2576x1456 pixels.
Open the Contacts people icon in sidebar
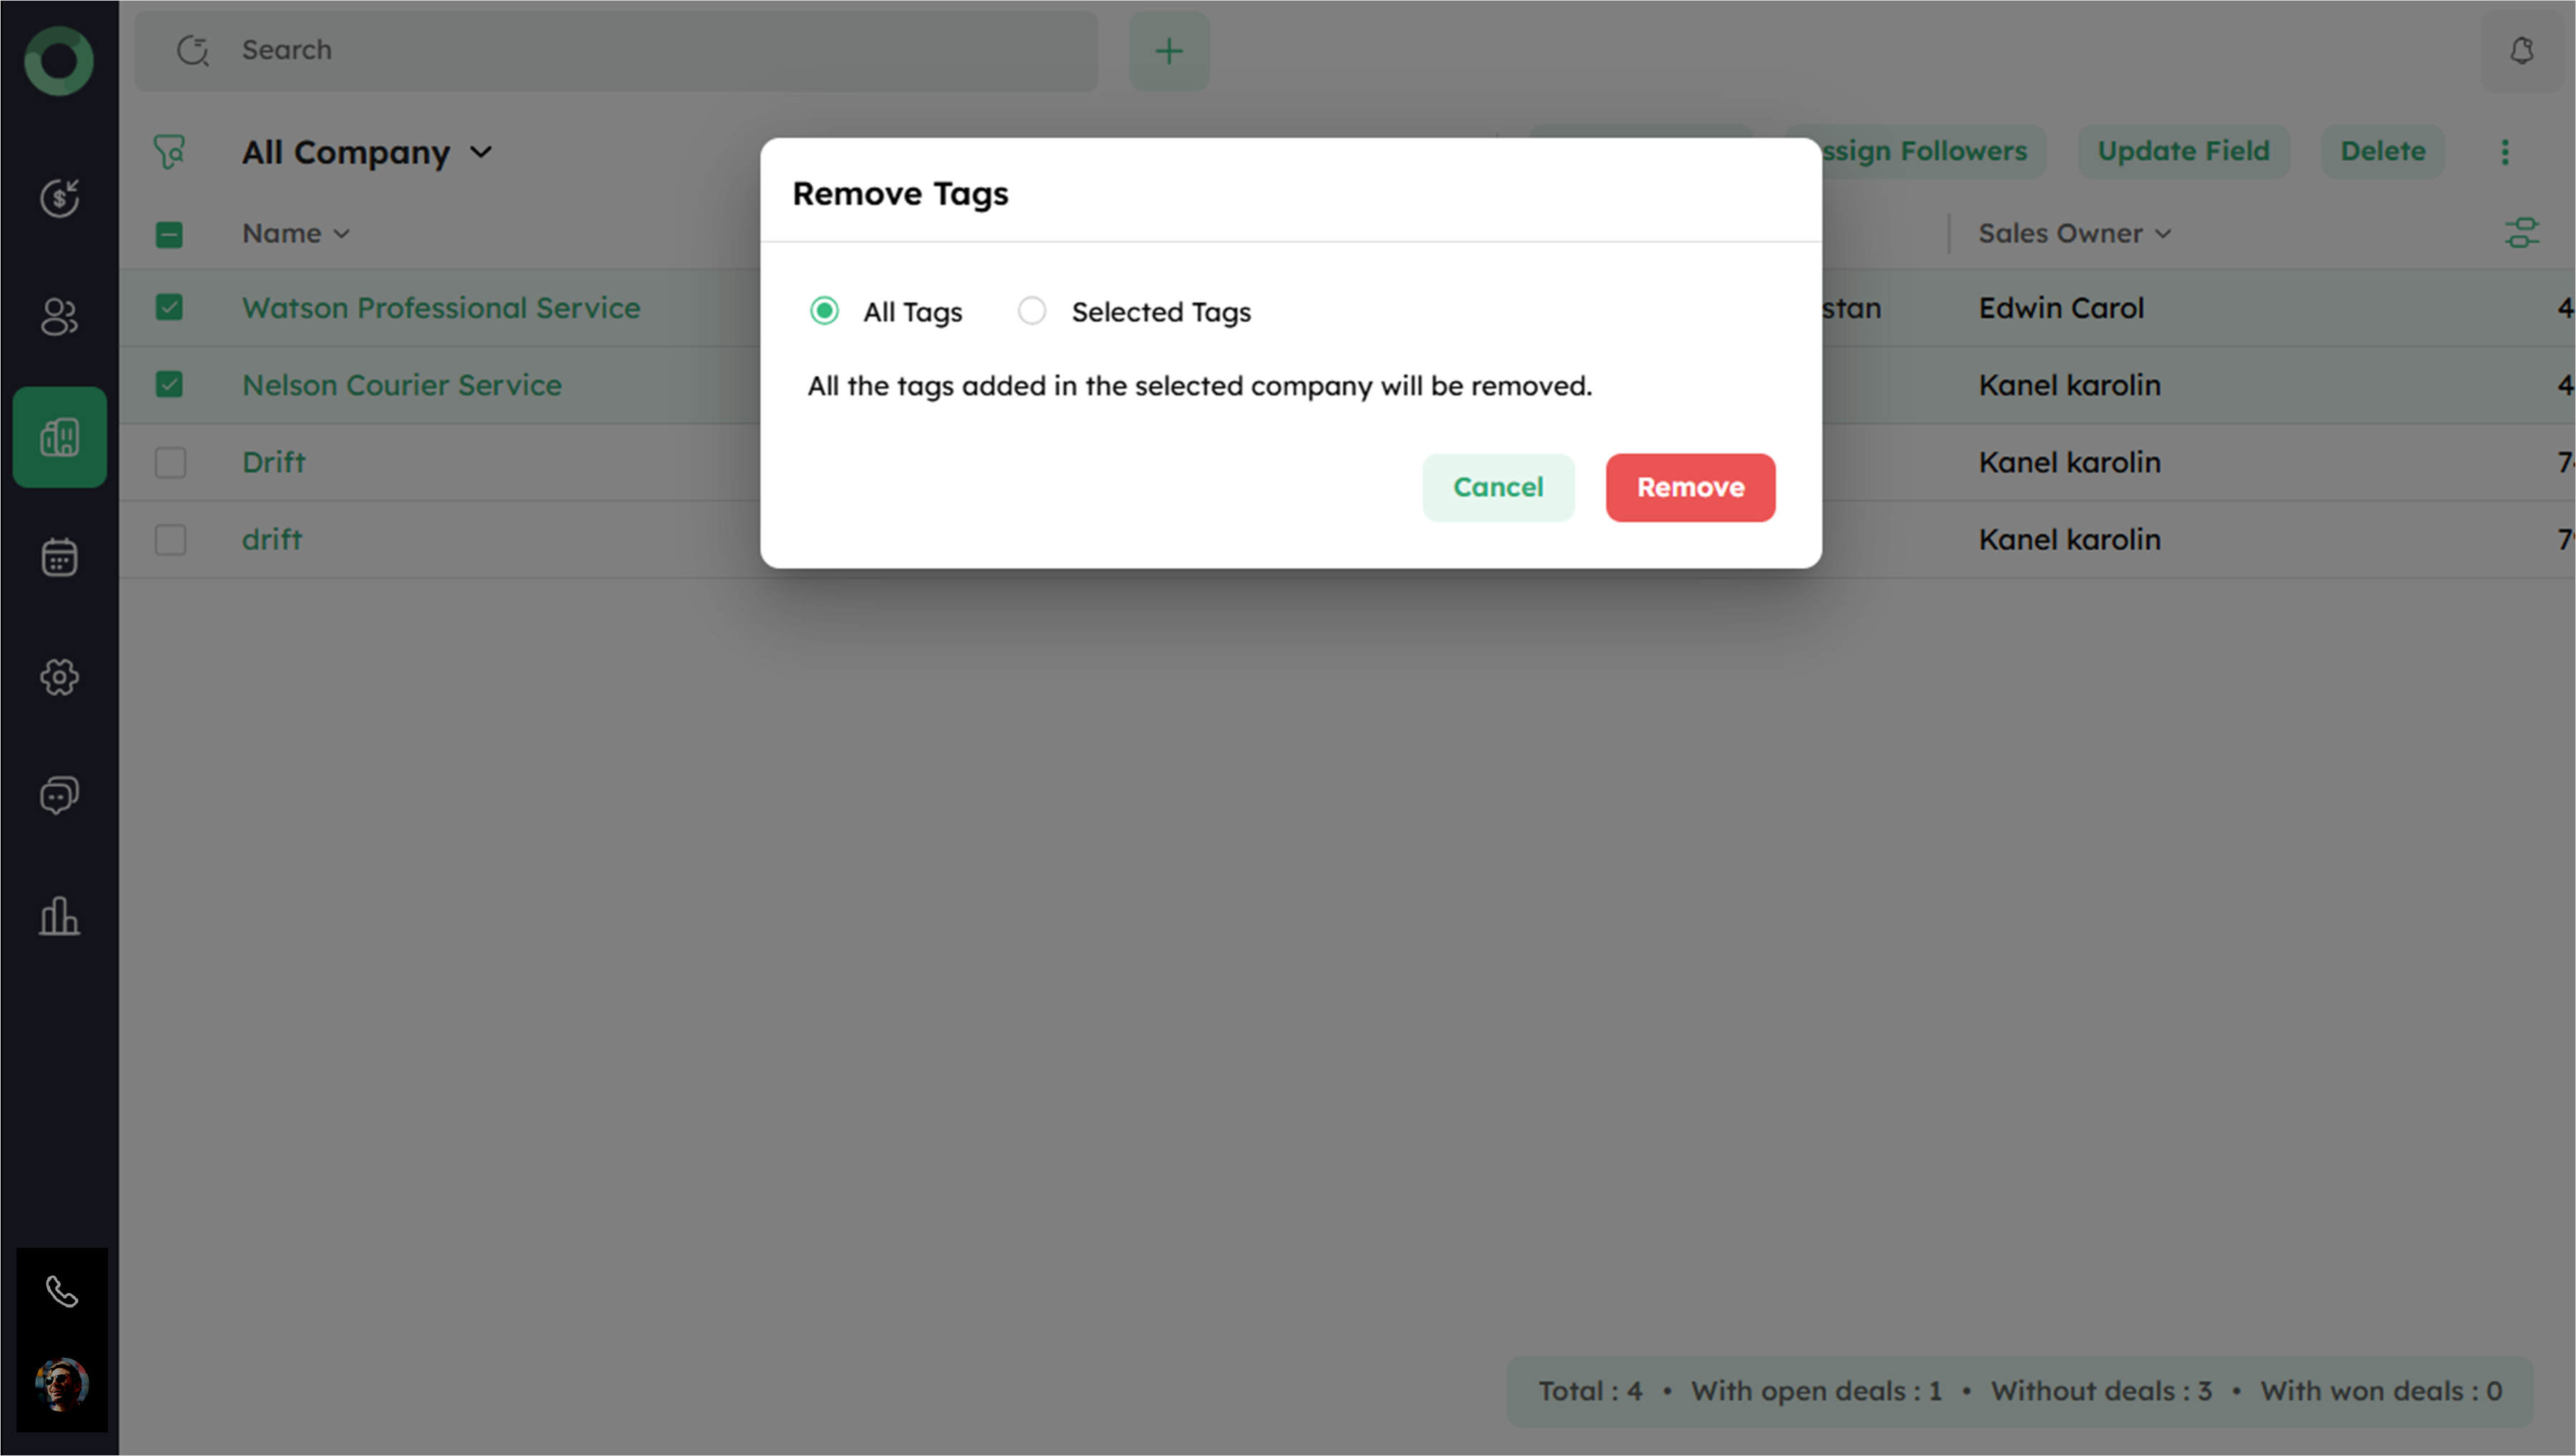[x=59, y=318]
